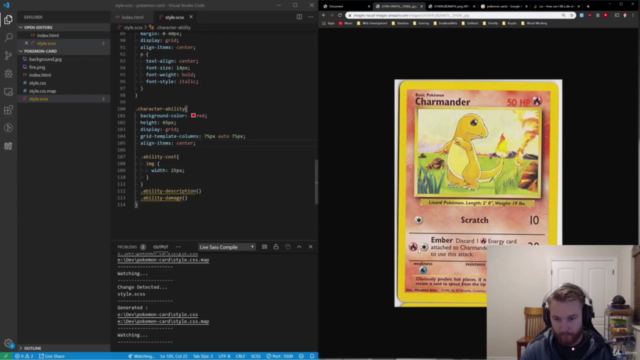
Task: Open the feedback smiley in status bar
Action: [x=301, y=356]
